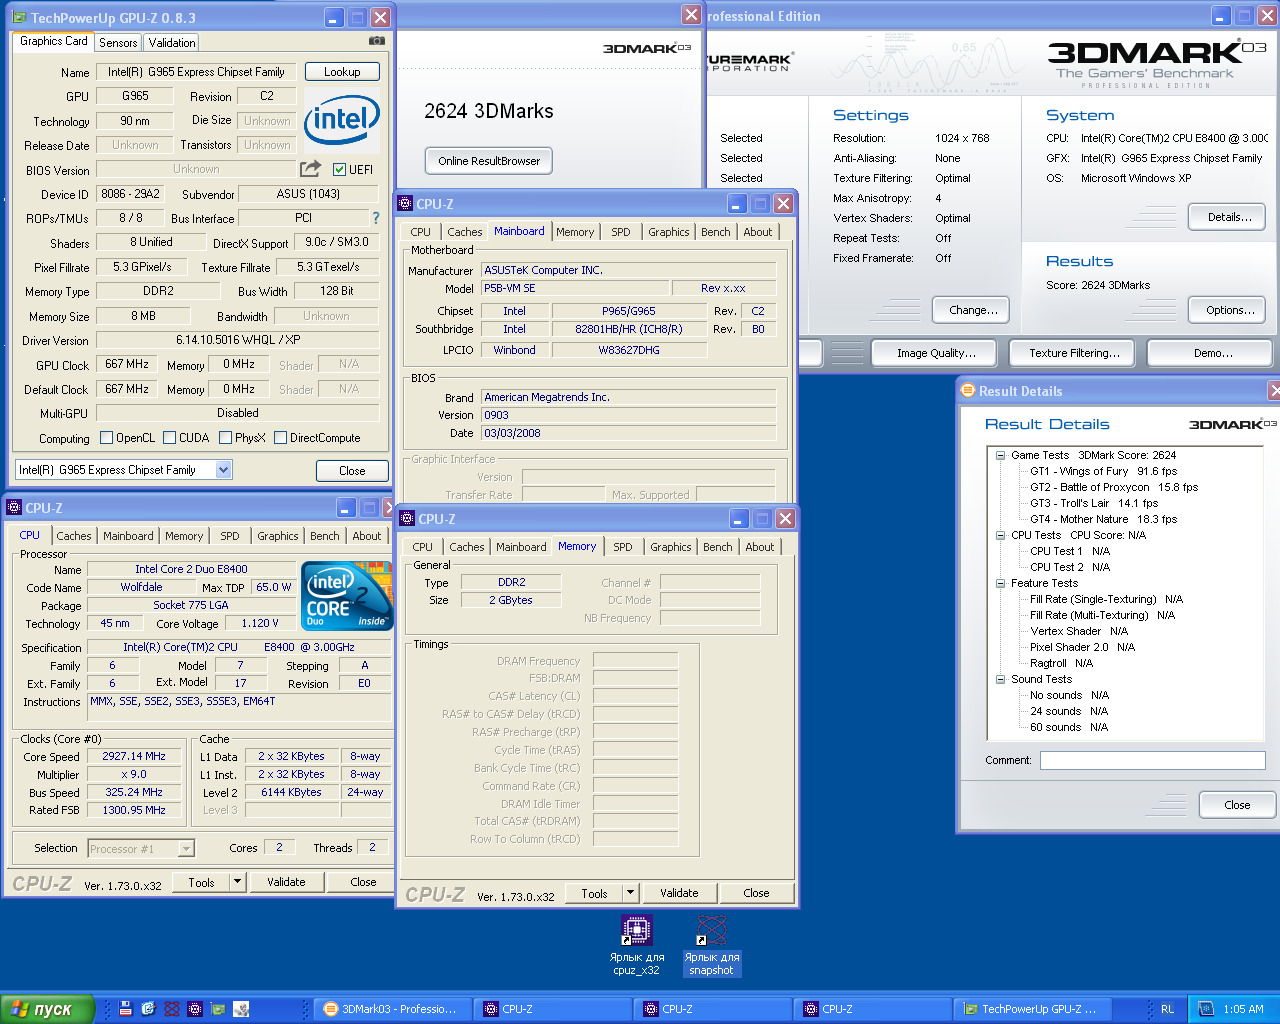
Task: Click the CPU-Z icon in quick launch
Action: [195, 1009]
